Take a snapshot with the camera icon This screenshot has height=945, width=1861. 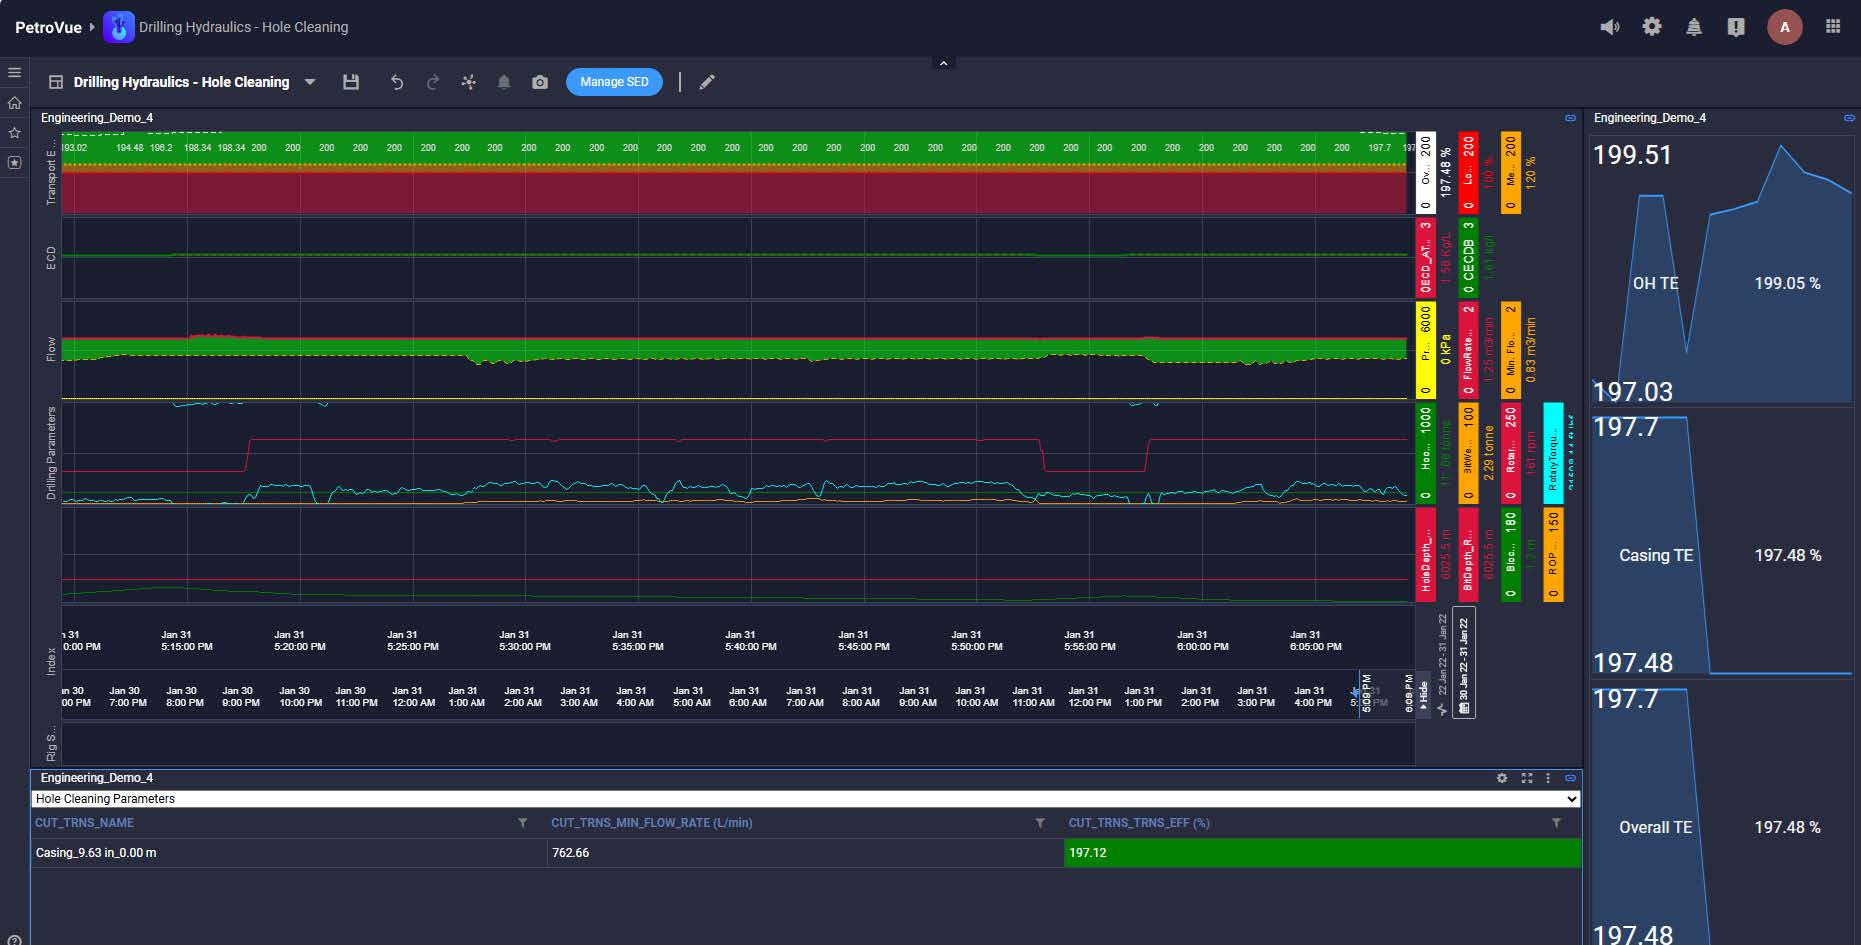coord(540,82)
